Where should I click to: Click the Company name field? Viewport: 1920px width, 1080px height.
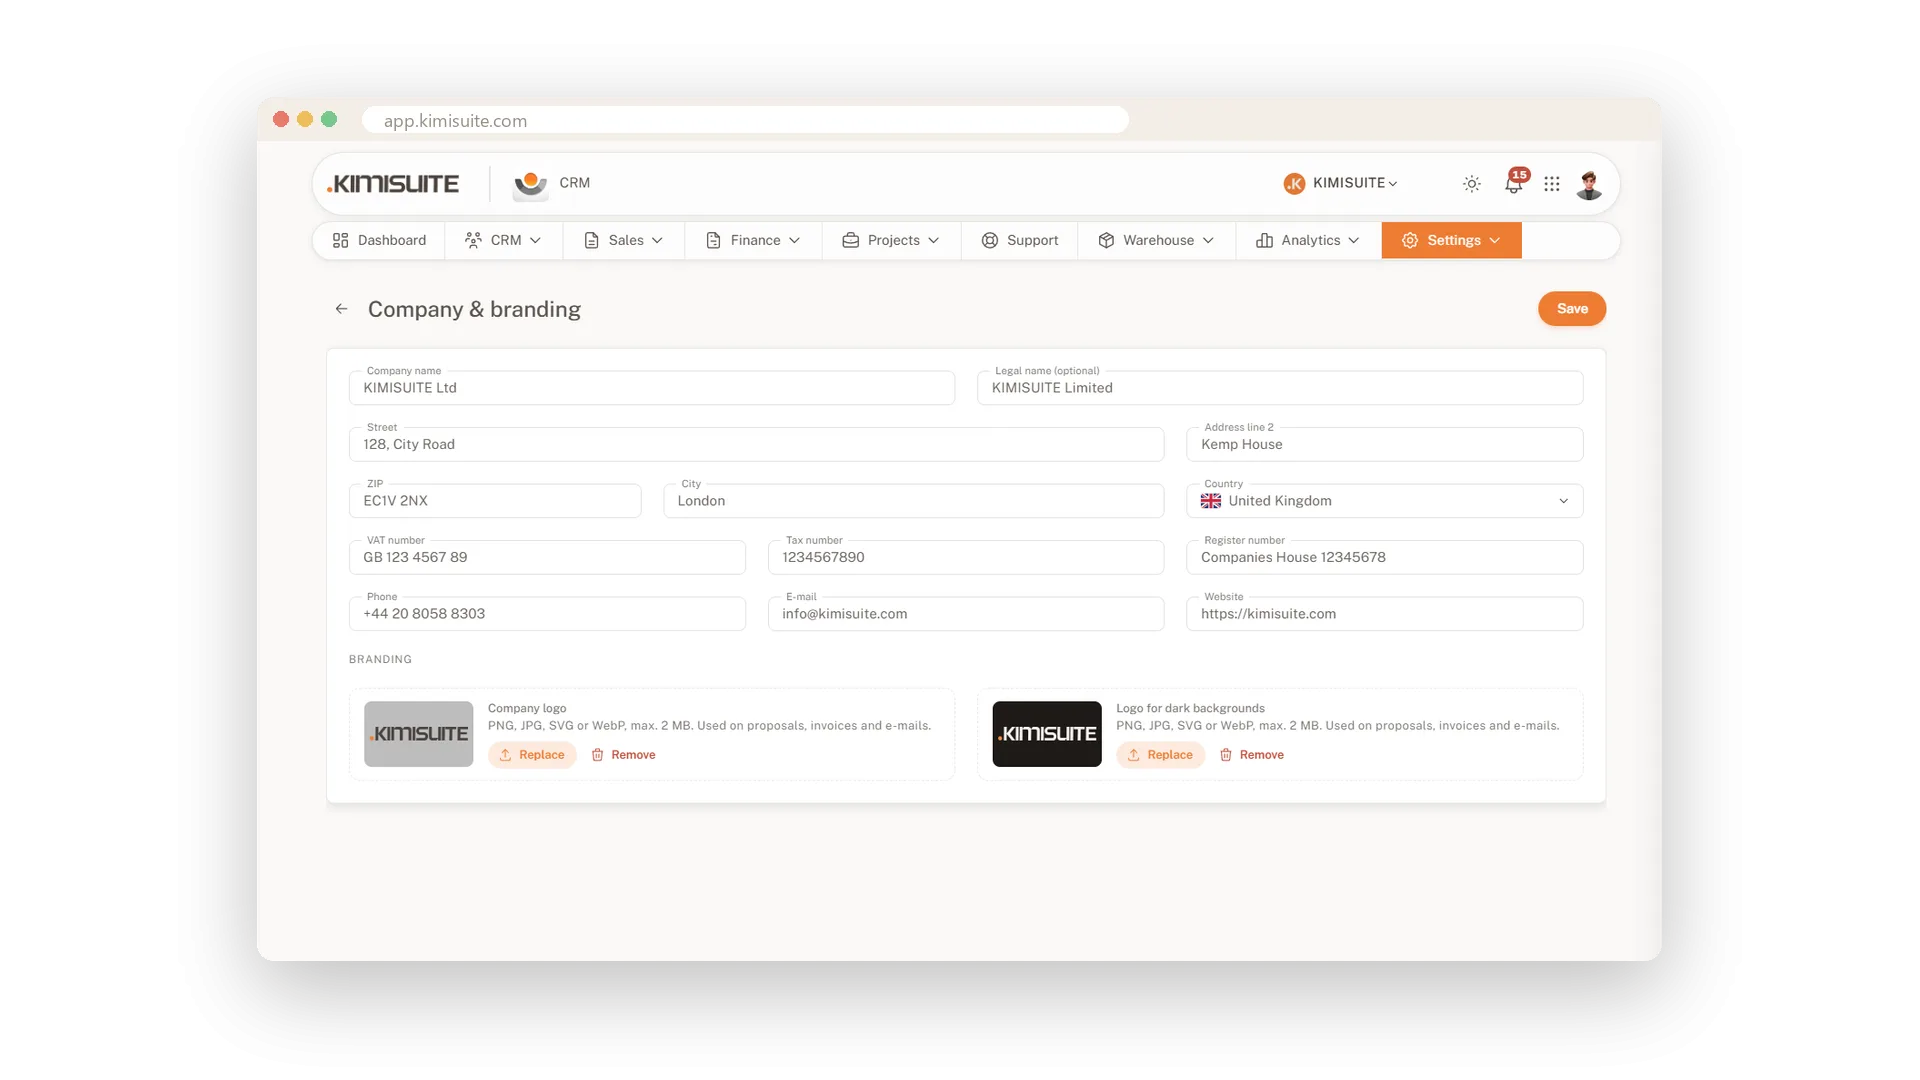pyautogui.click(x=652, y=388)
